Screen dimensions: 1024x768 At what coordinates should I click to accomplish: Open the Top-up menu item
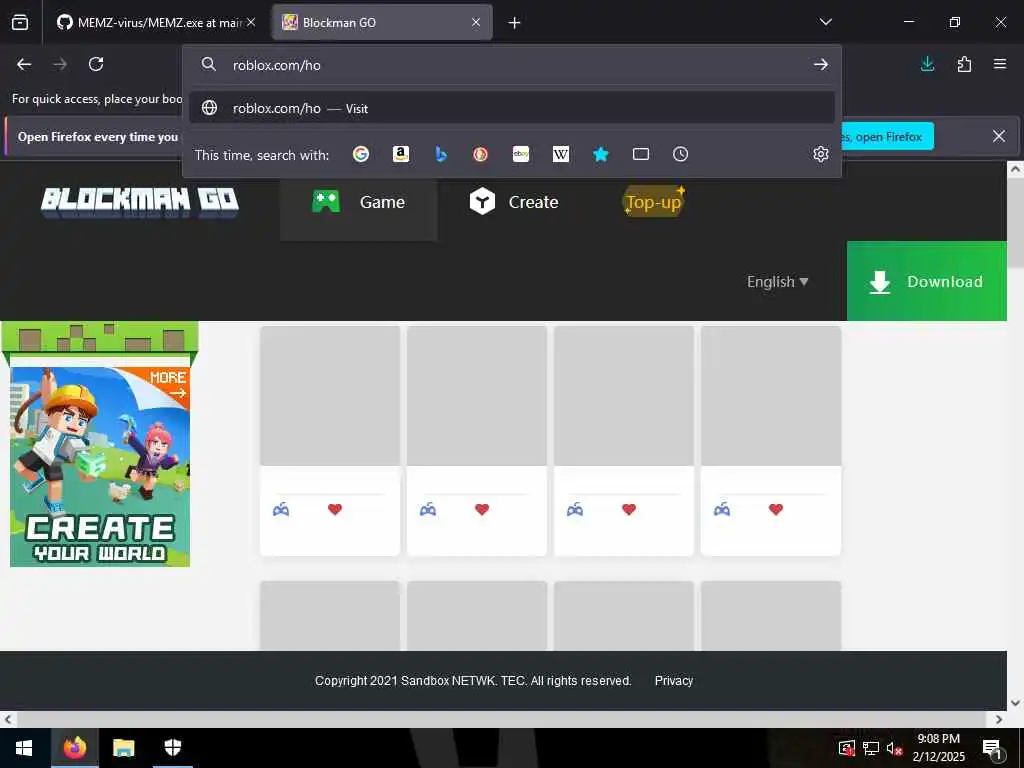[654, 202]
